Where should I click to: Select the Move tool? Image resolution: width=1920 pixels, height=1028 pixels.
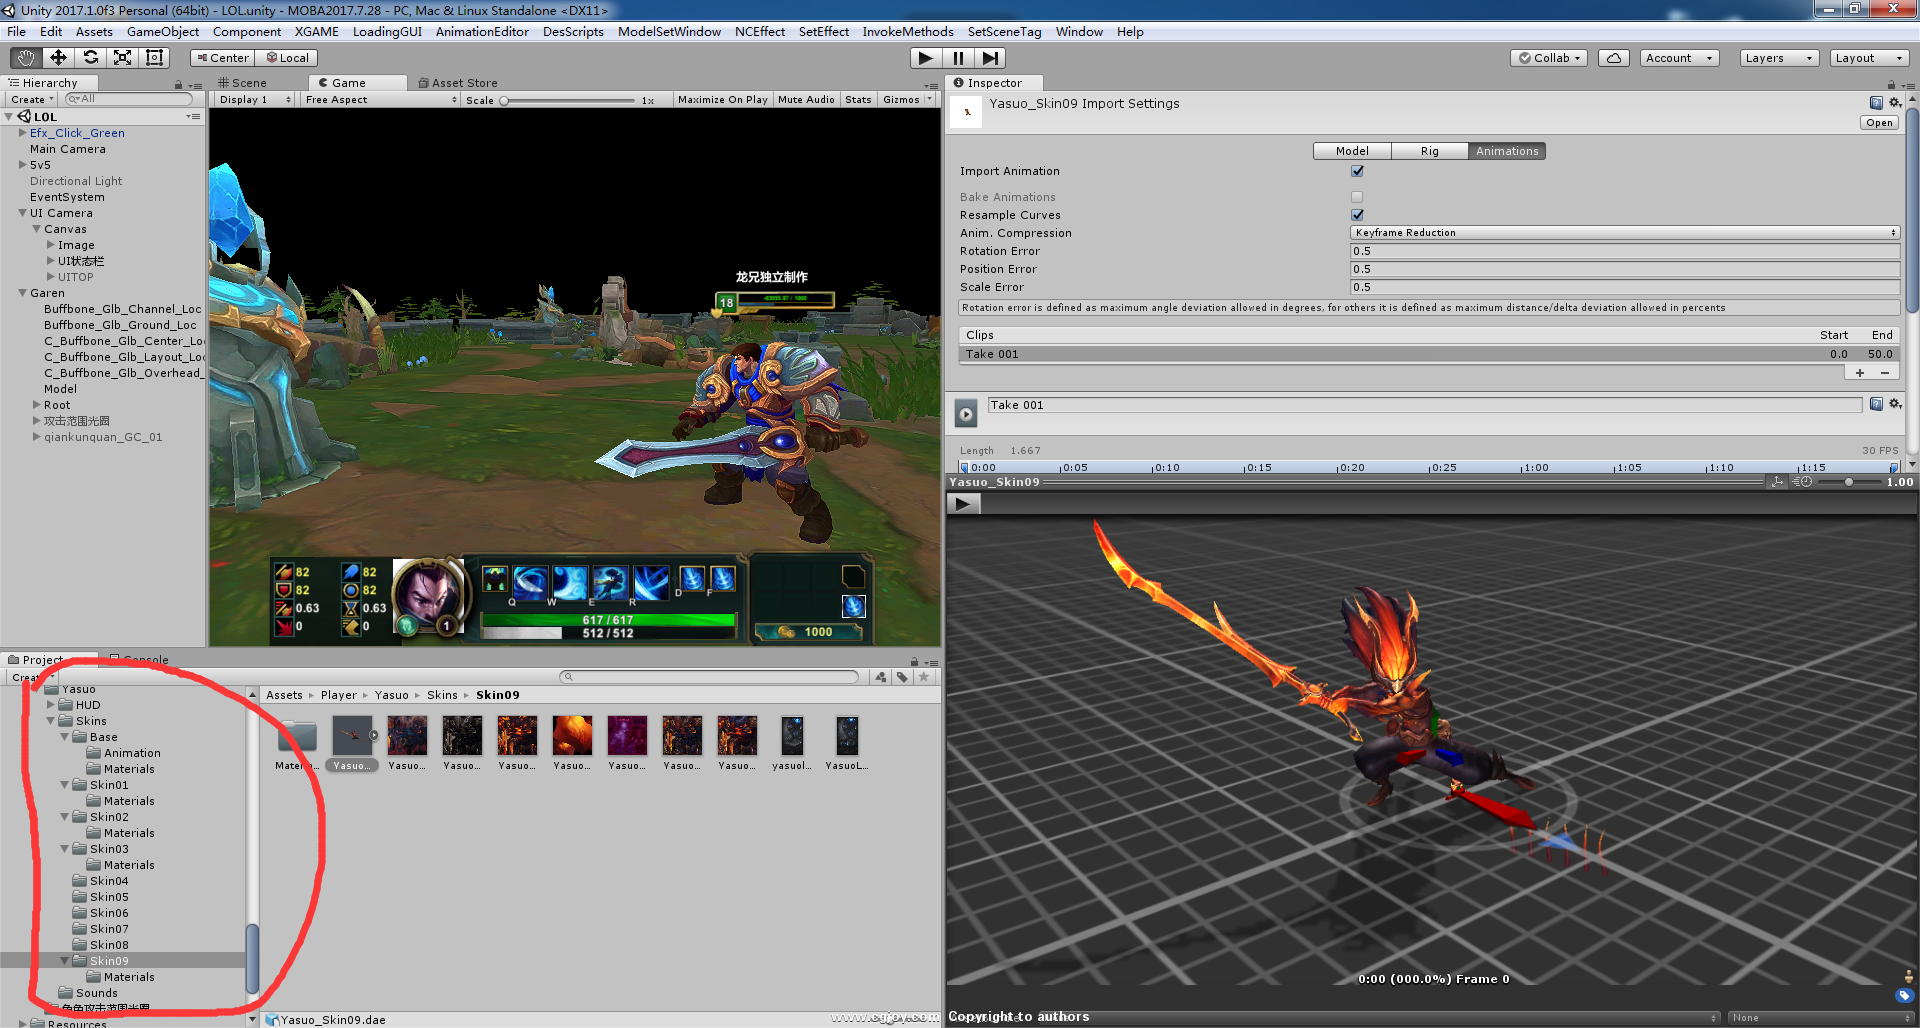(59, 58)
